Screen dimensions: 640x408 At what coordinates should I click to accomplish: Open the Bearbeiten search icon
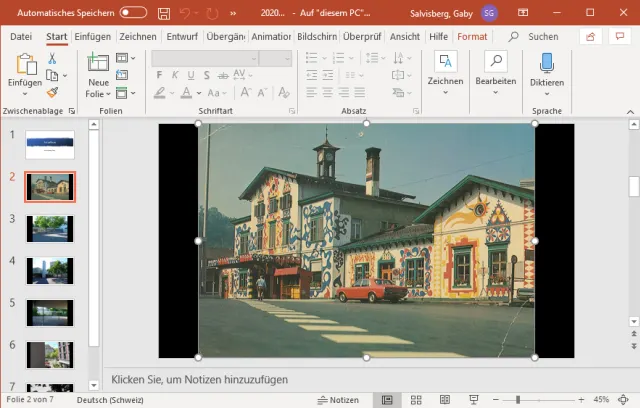click(495, 63)
